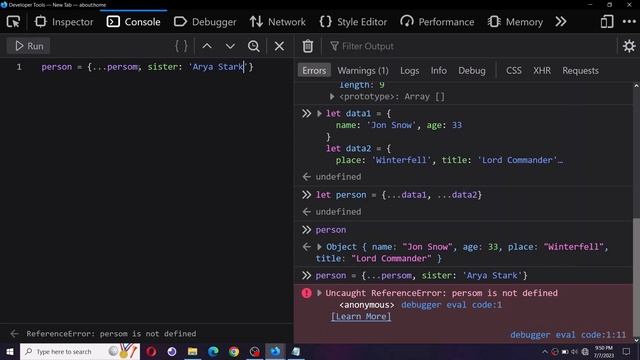Open File Explorer from the taskbar
This screenshot has height=360, width=640.
[192, 351]
